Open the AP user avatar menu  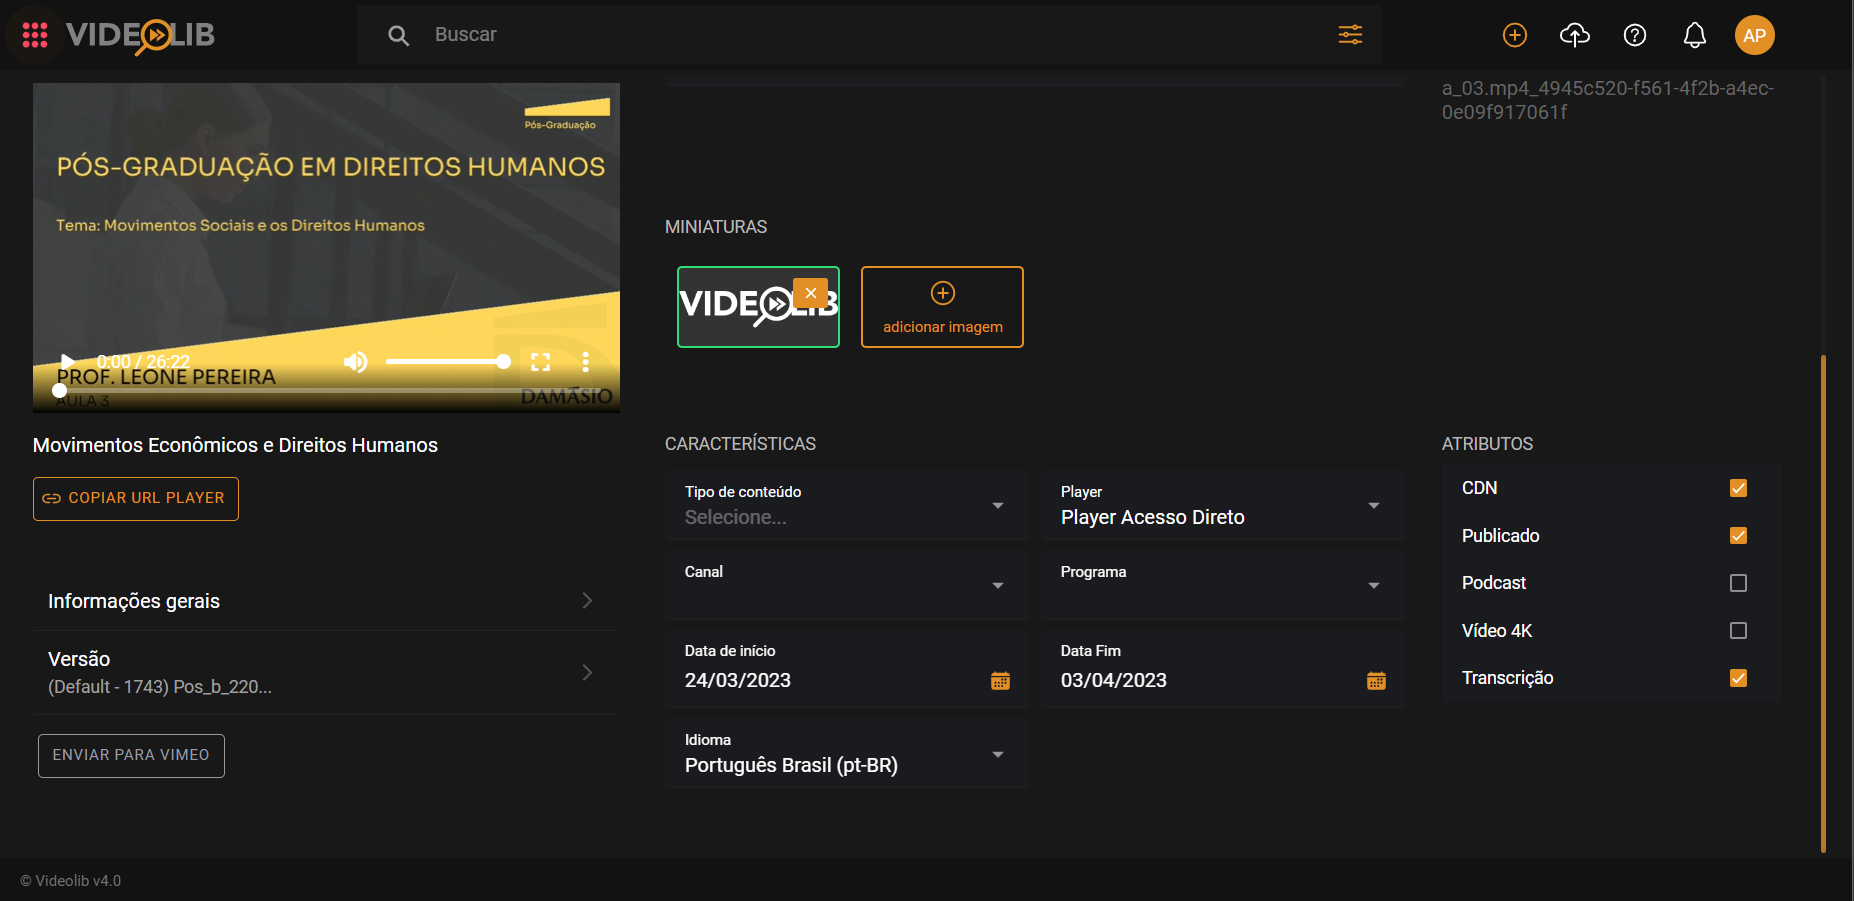click(x=1755, y=36)
